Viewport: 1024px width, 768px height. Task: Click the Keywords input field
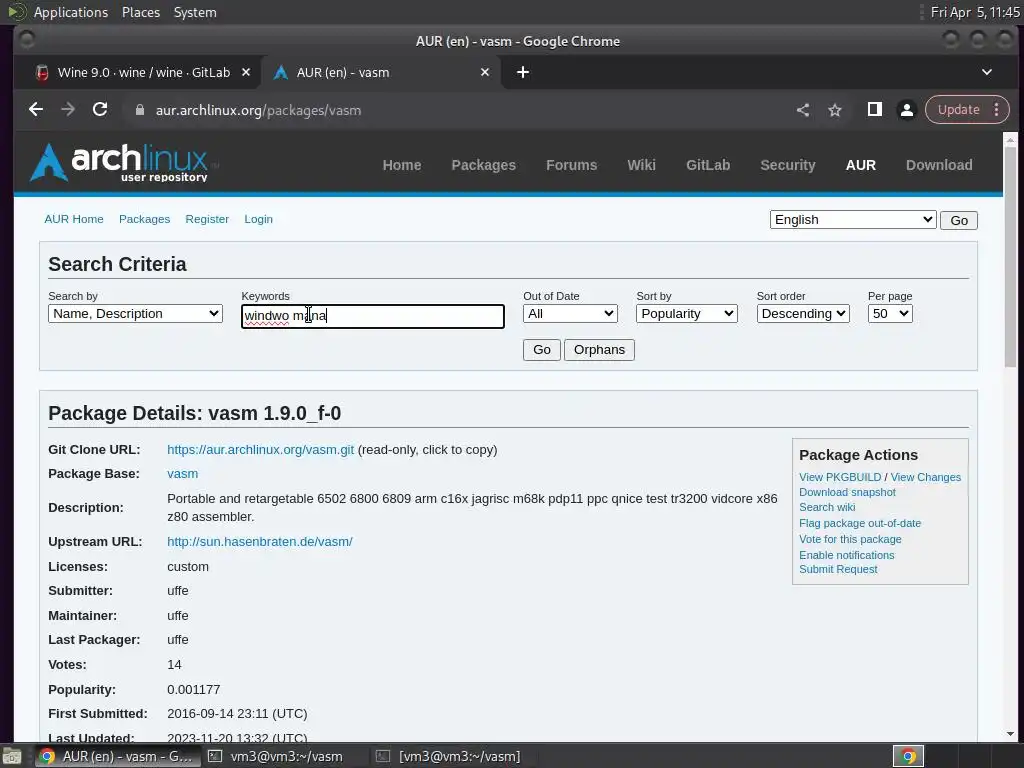[x=373, y=317]
